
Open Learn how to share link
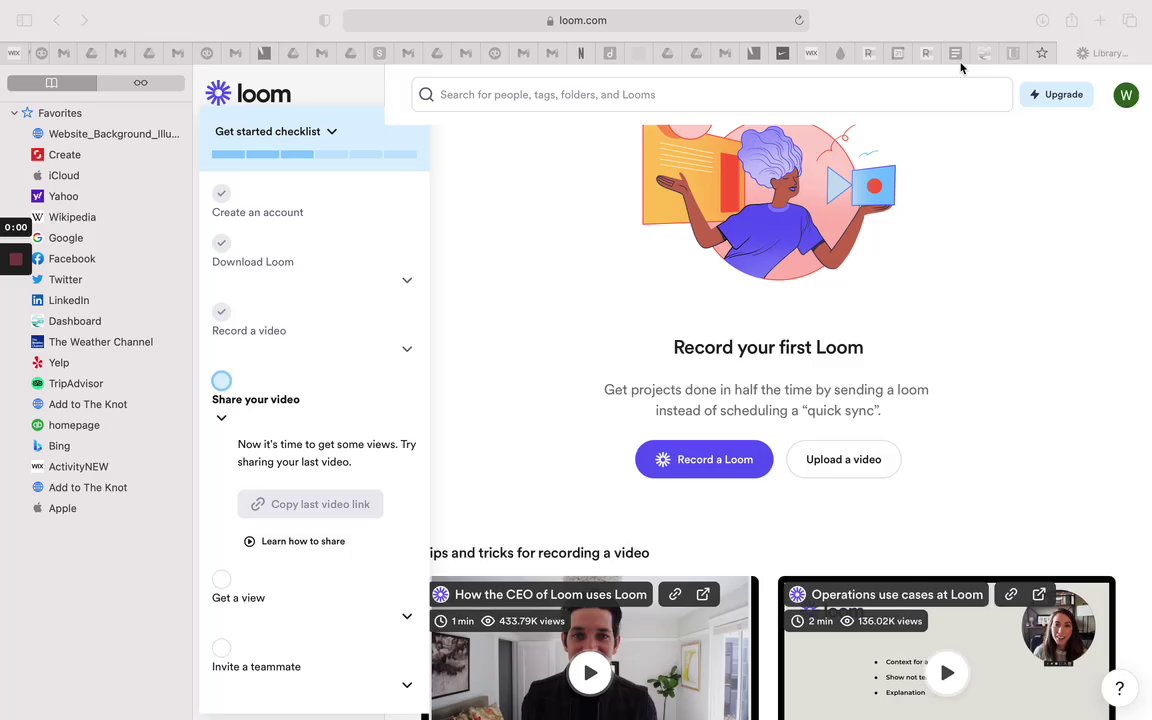tap(295, 541)
